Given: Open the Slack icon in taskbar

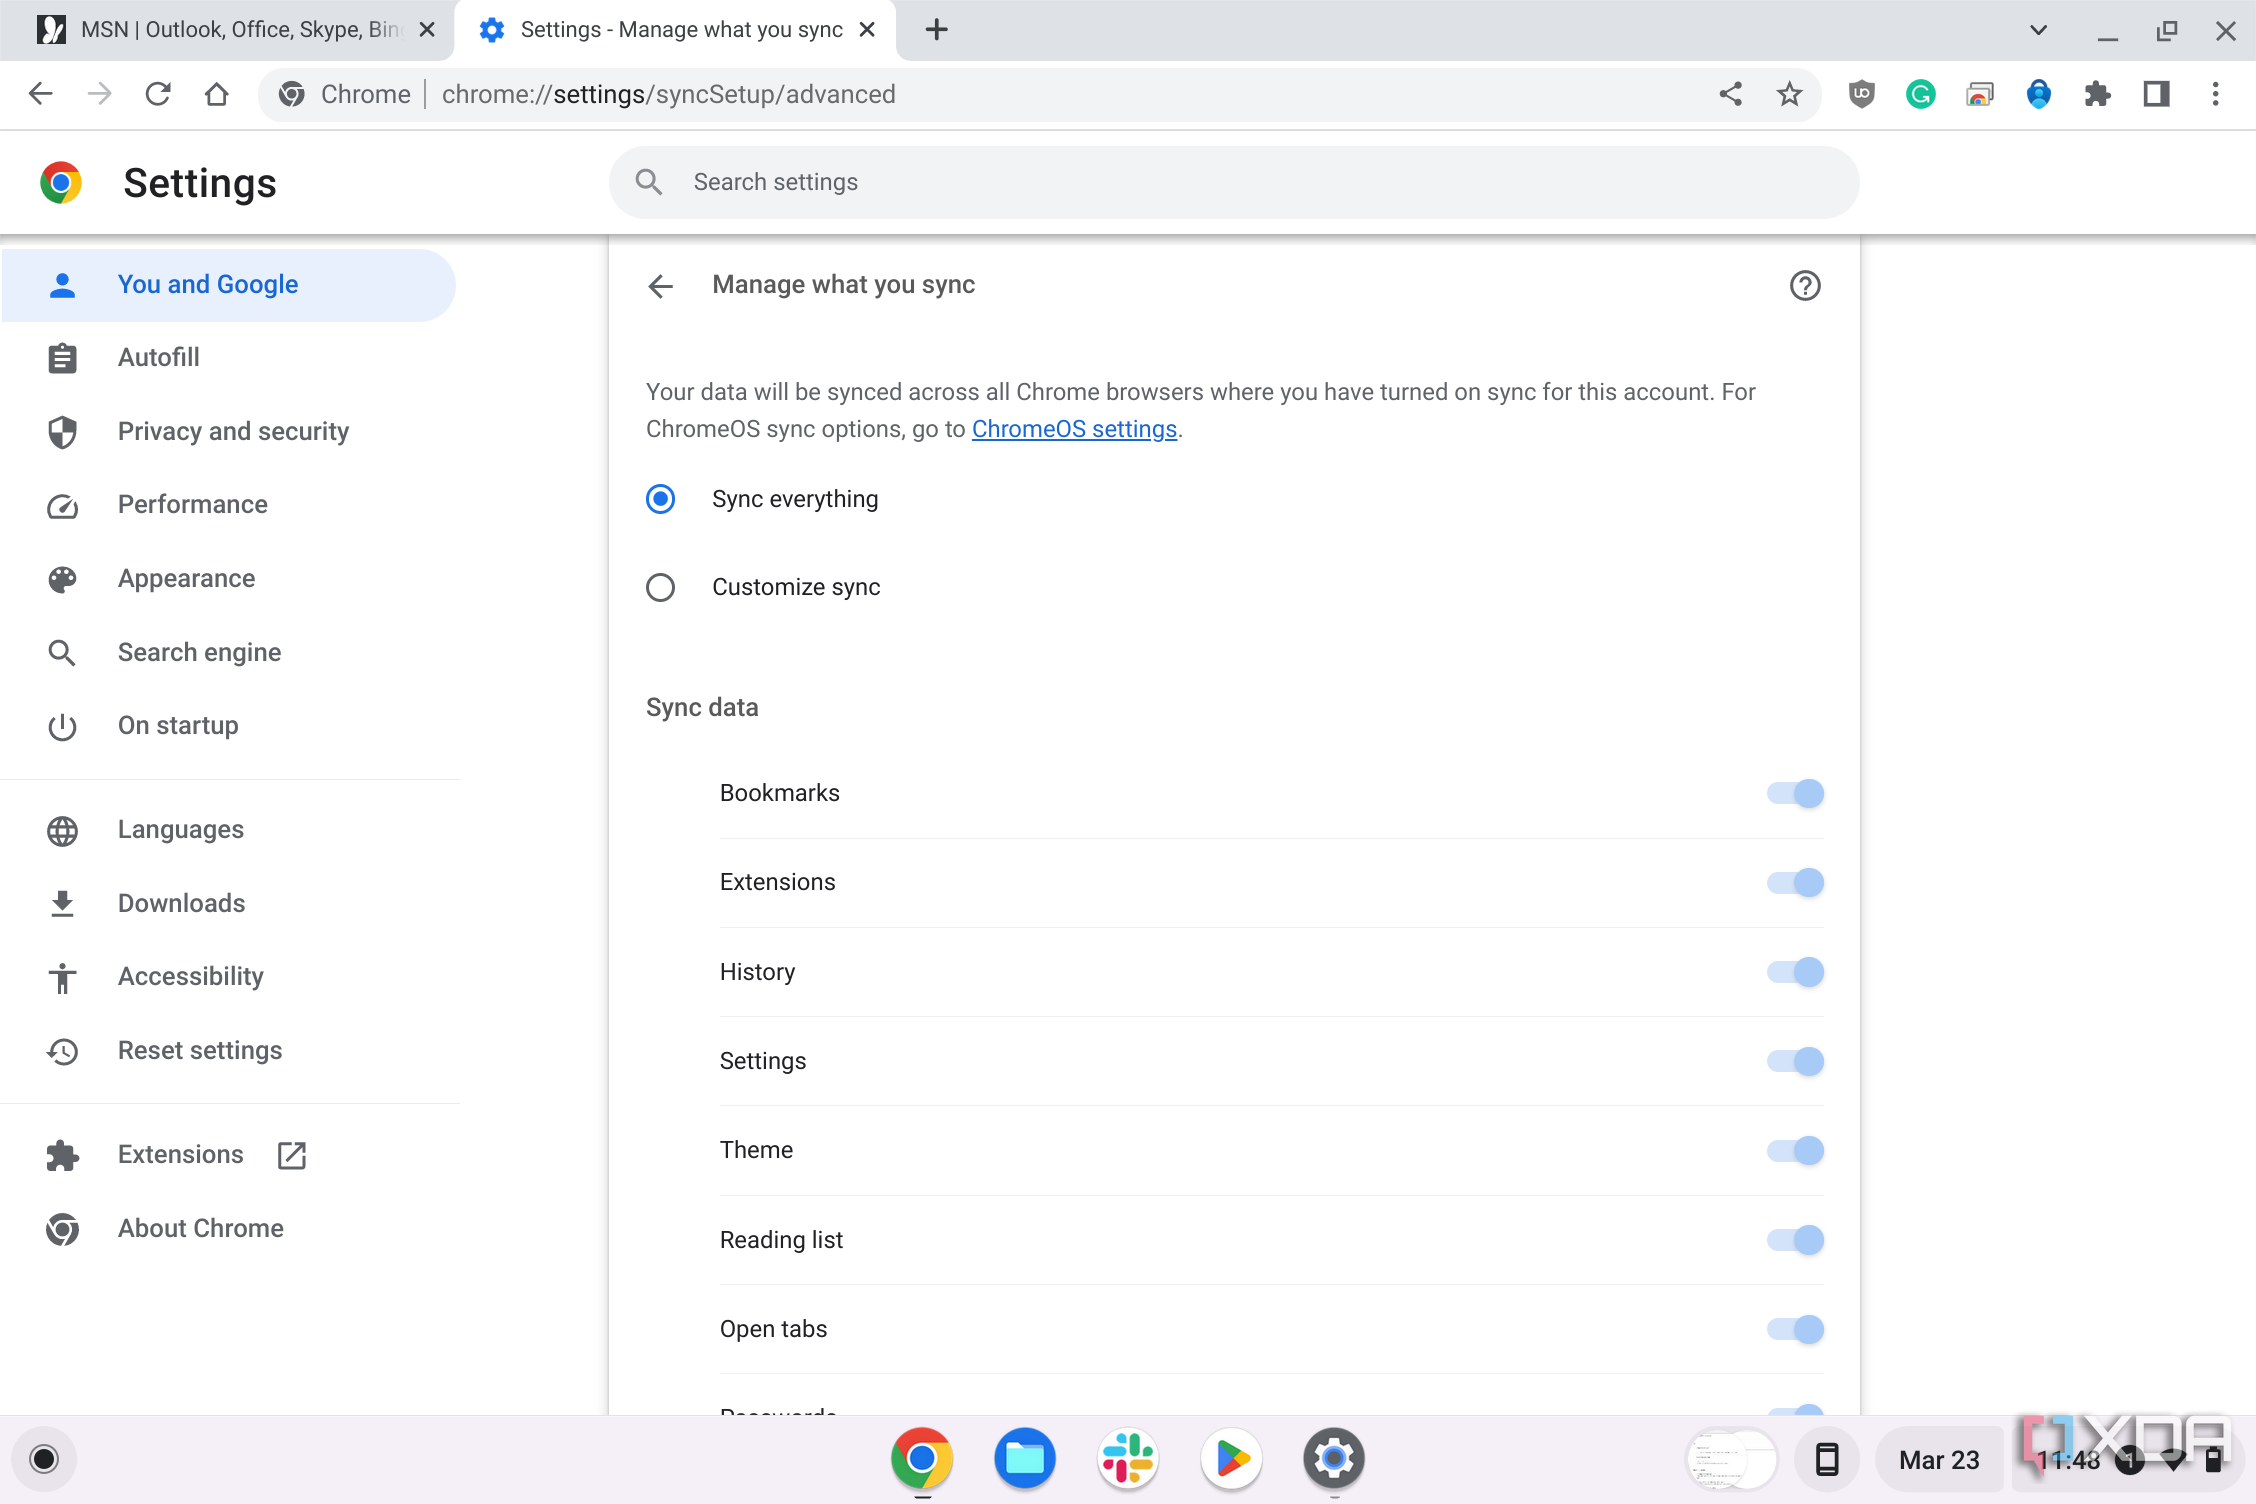Looking at the screenshot, I should click(1128, 1459).
